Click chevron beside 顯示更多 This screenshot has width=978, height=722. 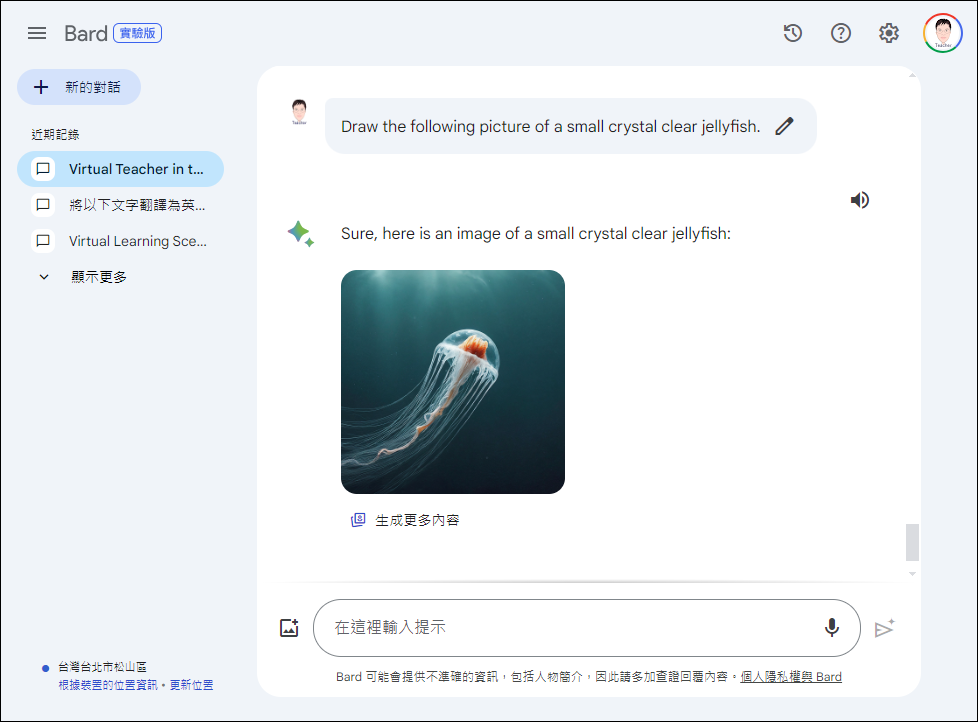[x=44, y=277]
